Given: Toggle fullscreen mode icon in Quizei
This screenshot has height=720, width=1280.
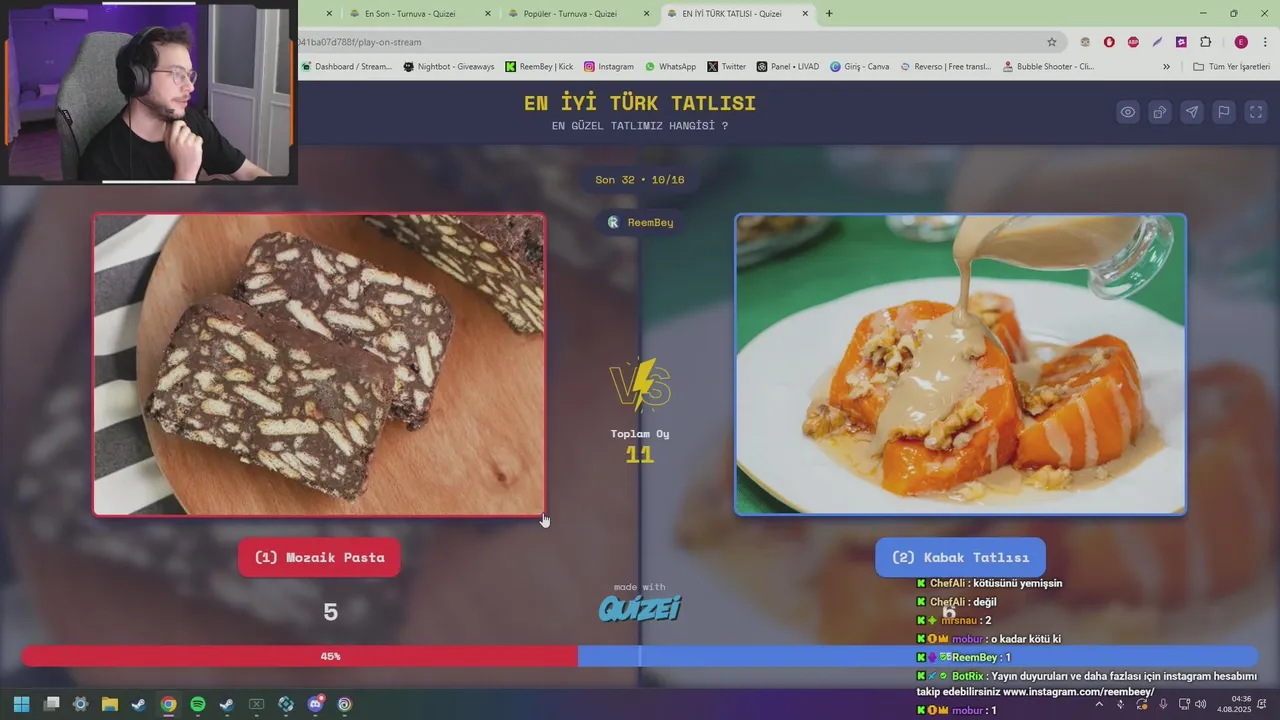Looking at the screenshot, I should tap(1256, 112).
